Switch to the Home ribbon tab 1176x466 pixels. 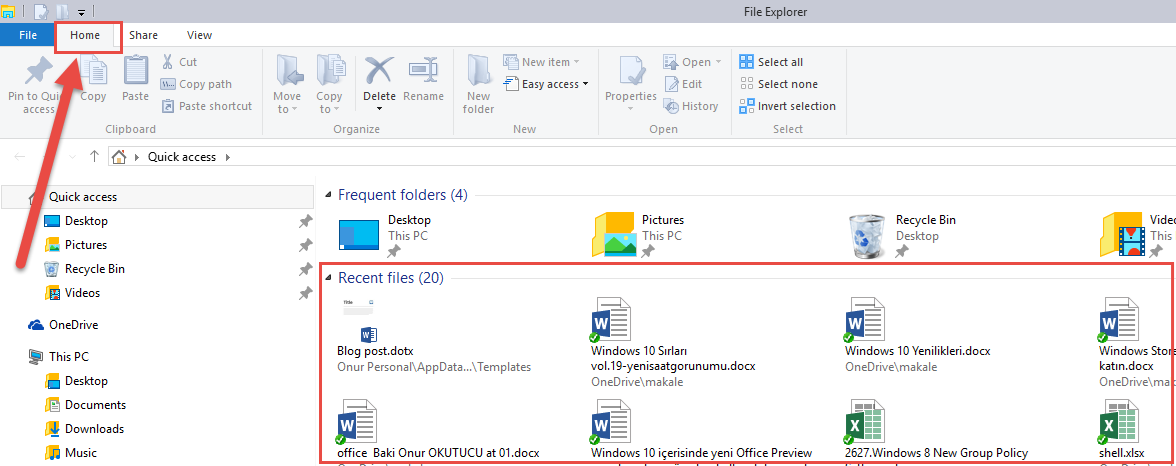click(x=85, y=35)
